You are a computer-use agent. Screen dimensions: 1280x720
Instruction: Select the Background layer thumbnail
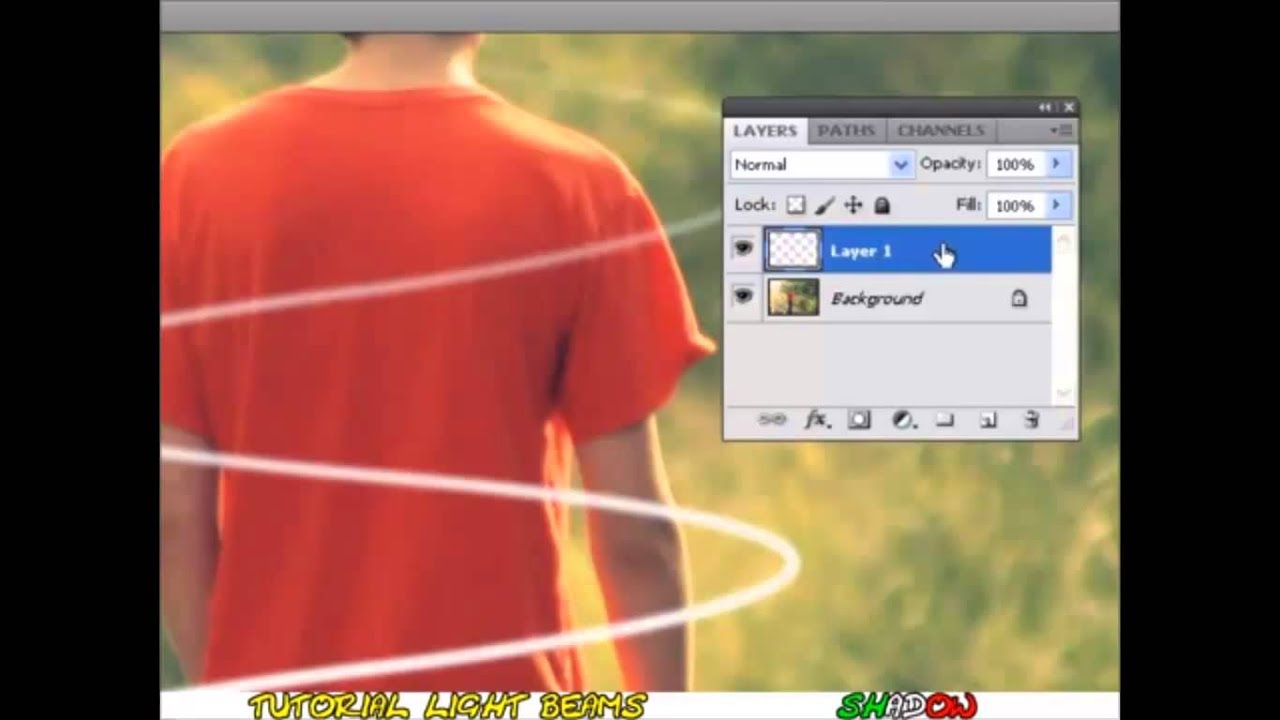point(793,298)
